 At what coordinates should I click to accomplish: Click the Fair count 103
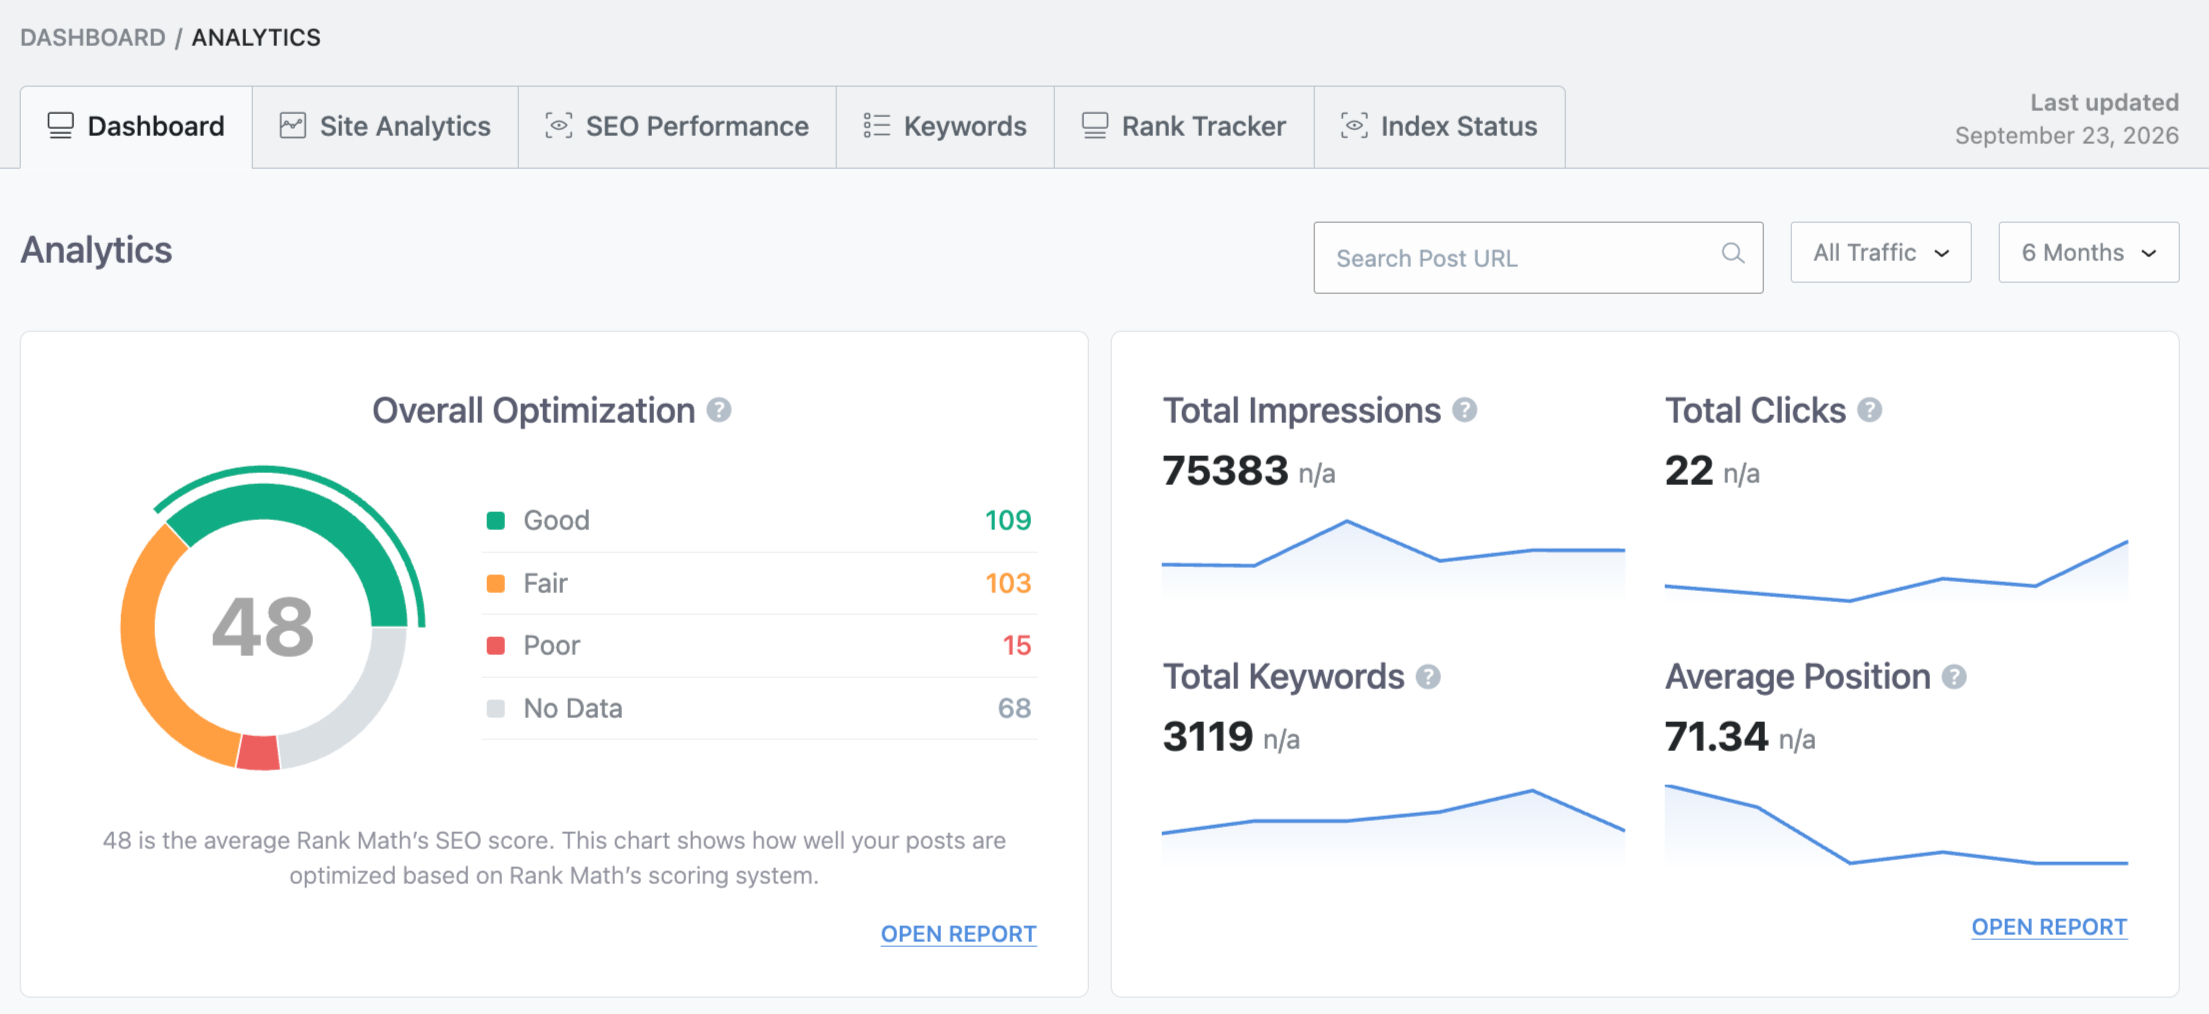pyautogui.click(x=1007, y=583)
